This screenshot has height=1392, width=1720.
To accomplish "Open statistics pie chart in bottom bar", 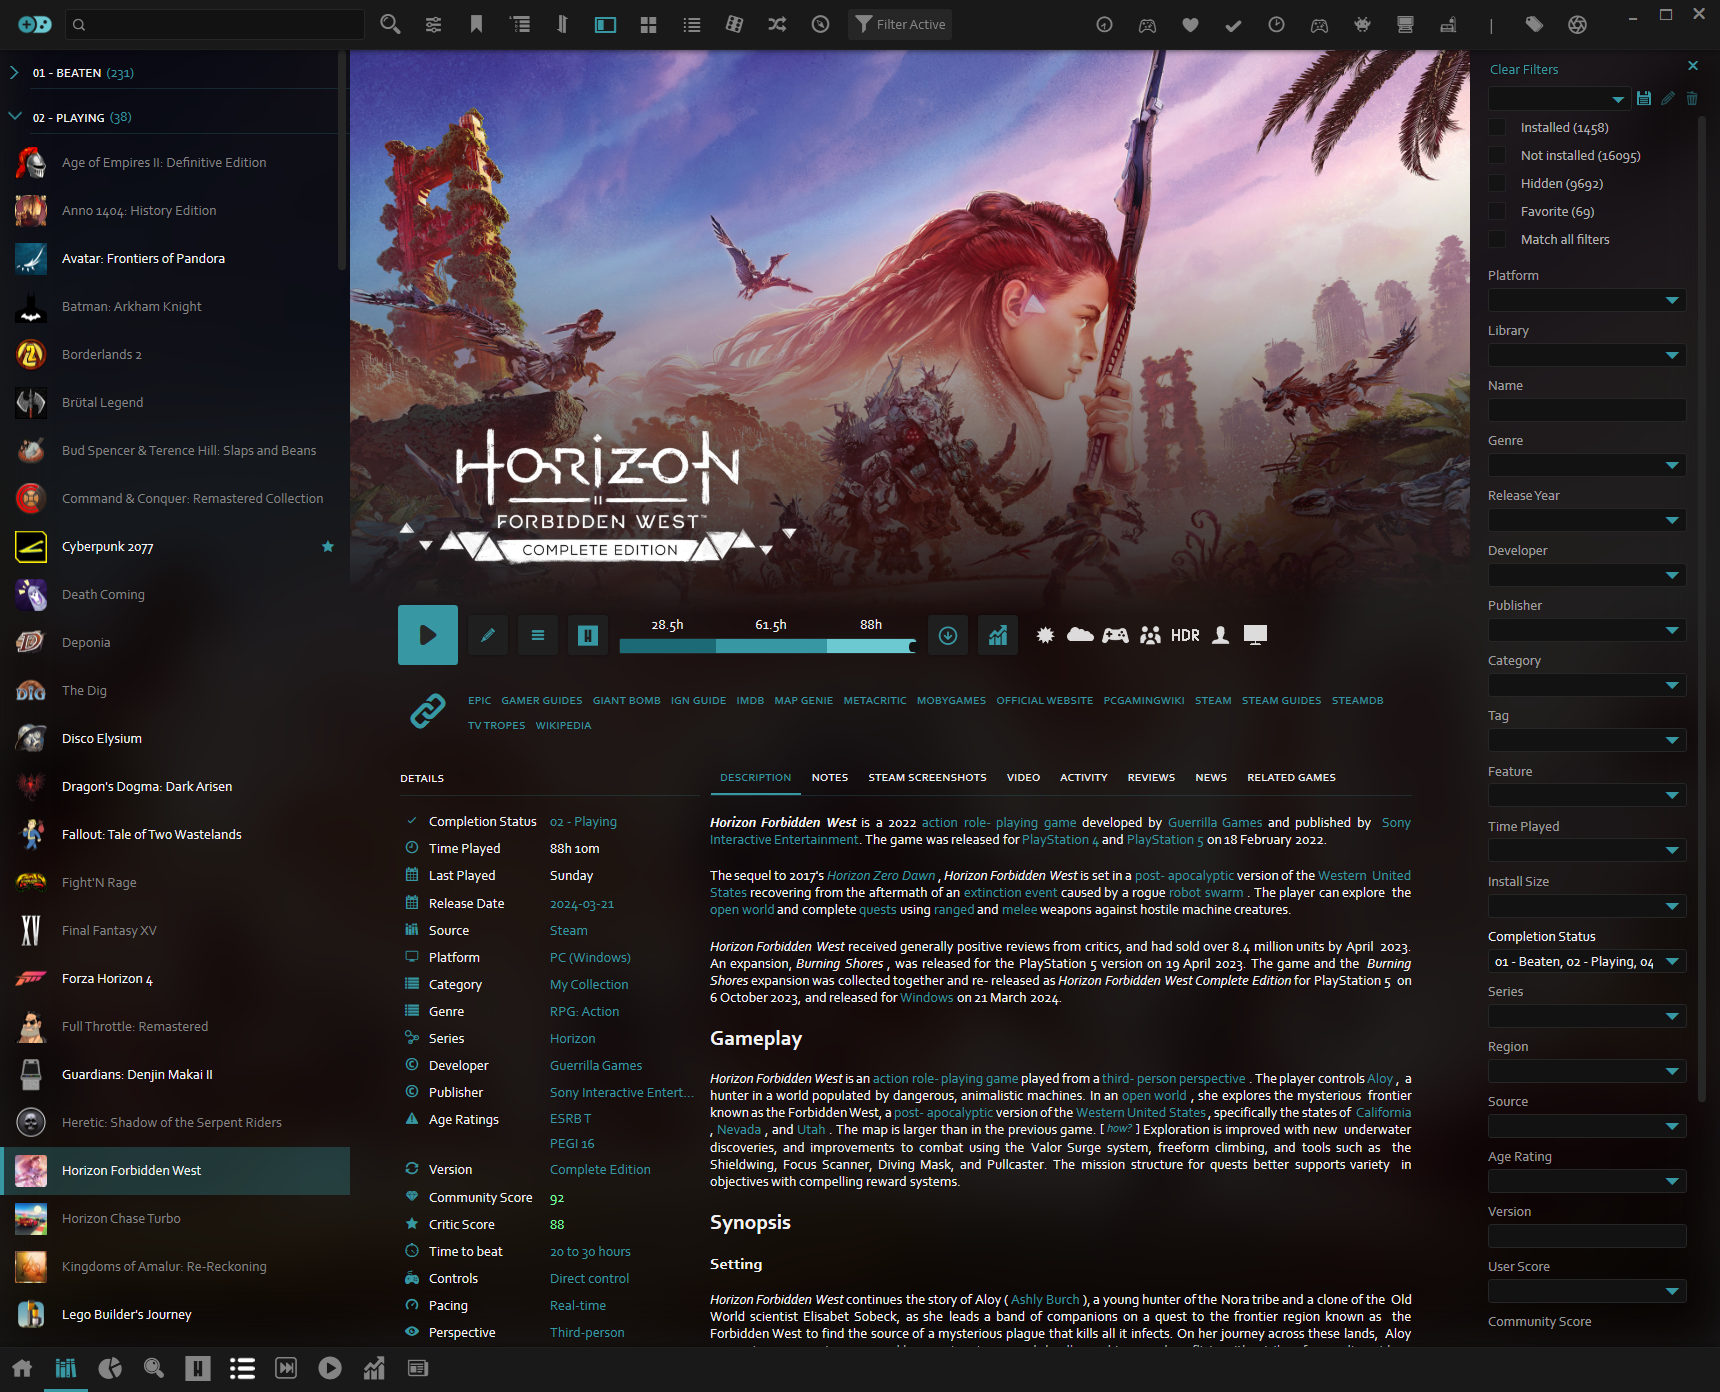I will tap(110, 1368).
